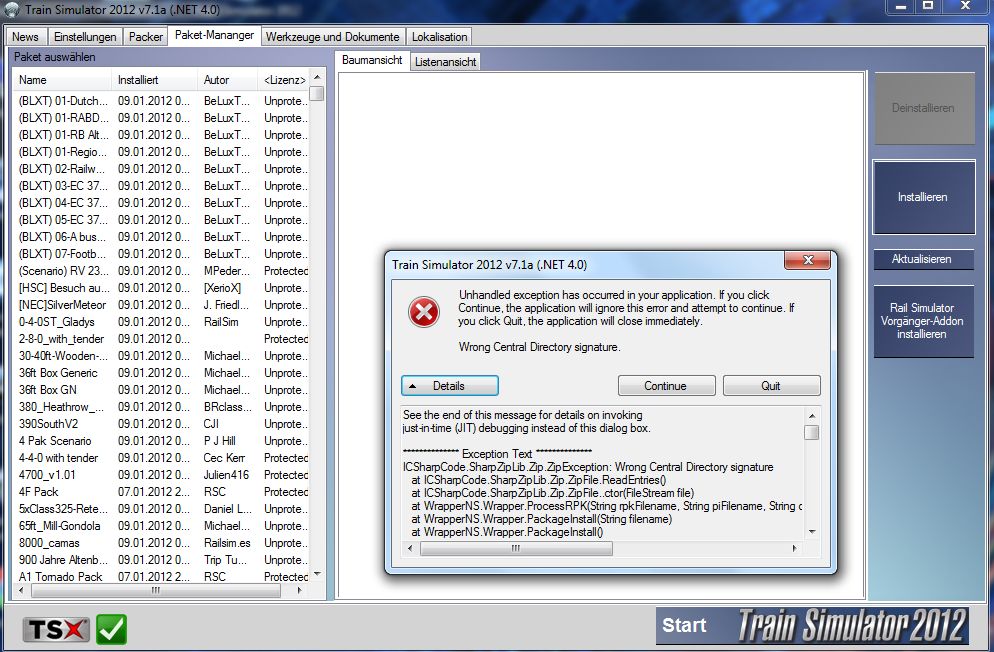Select the 30-40ft-Wooden-... package row
This screenshot has height=652, width=994.
[x=161, y=356]
